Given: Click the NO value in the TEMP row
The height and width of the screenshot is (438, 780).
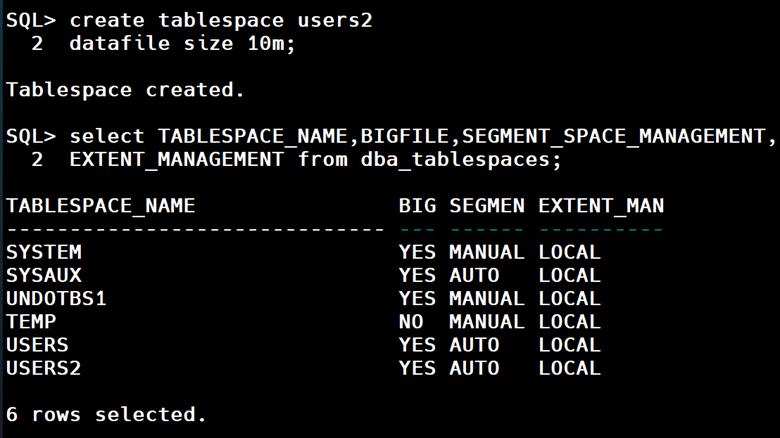Looking at the screenshot, I should point(411,322).
